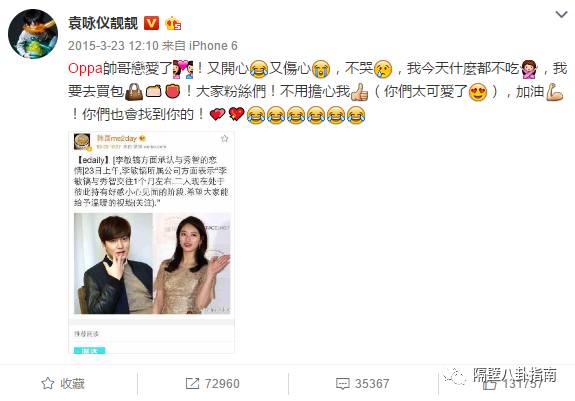Click the 收藏 favorite button
Image resolution: width=575 pixels, height=401 pixels.
[x=63, y=383]
